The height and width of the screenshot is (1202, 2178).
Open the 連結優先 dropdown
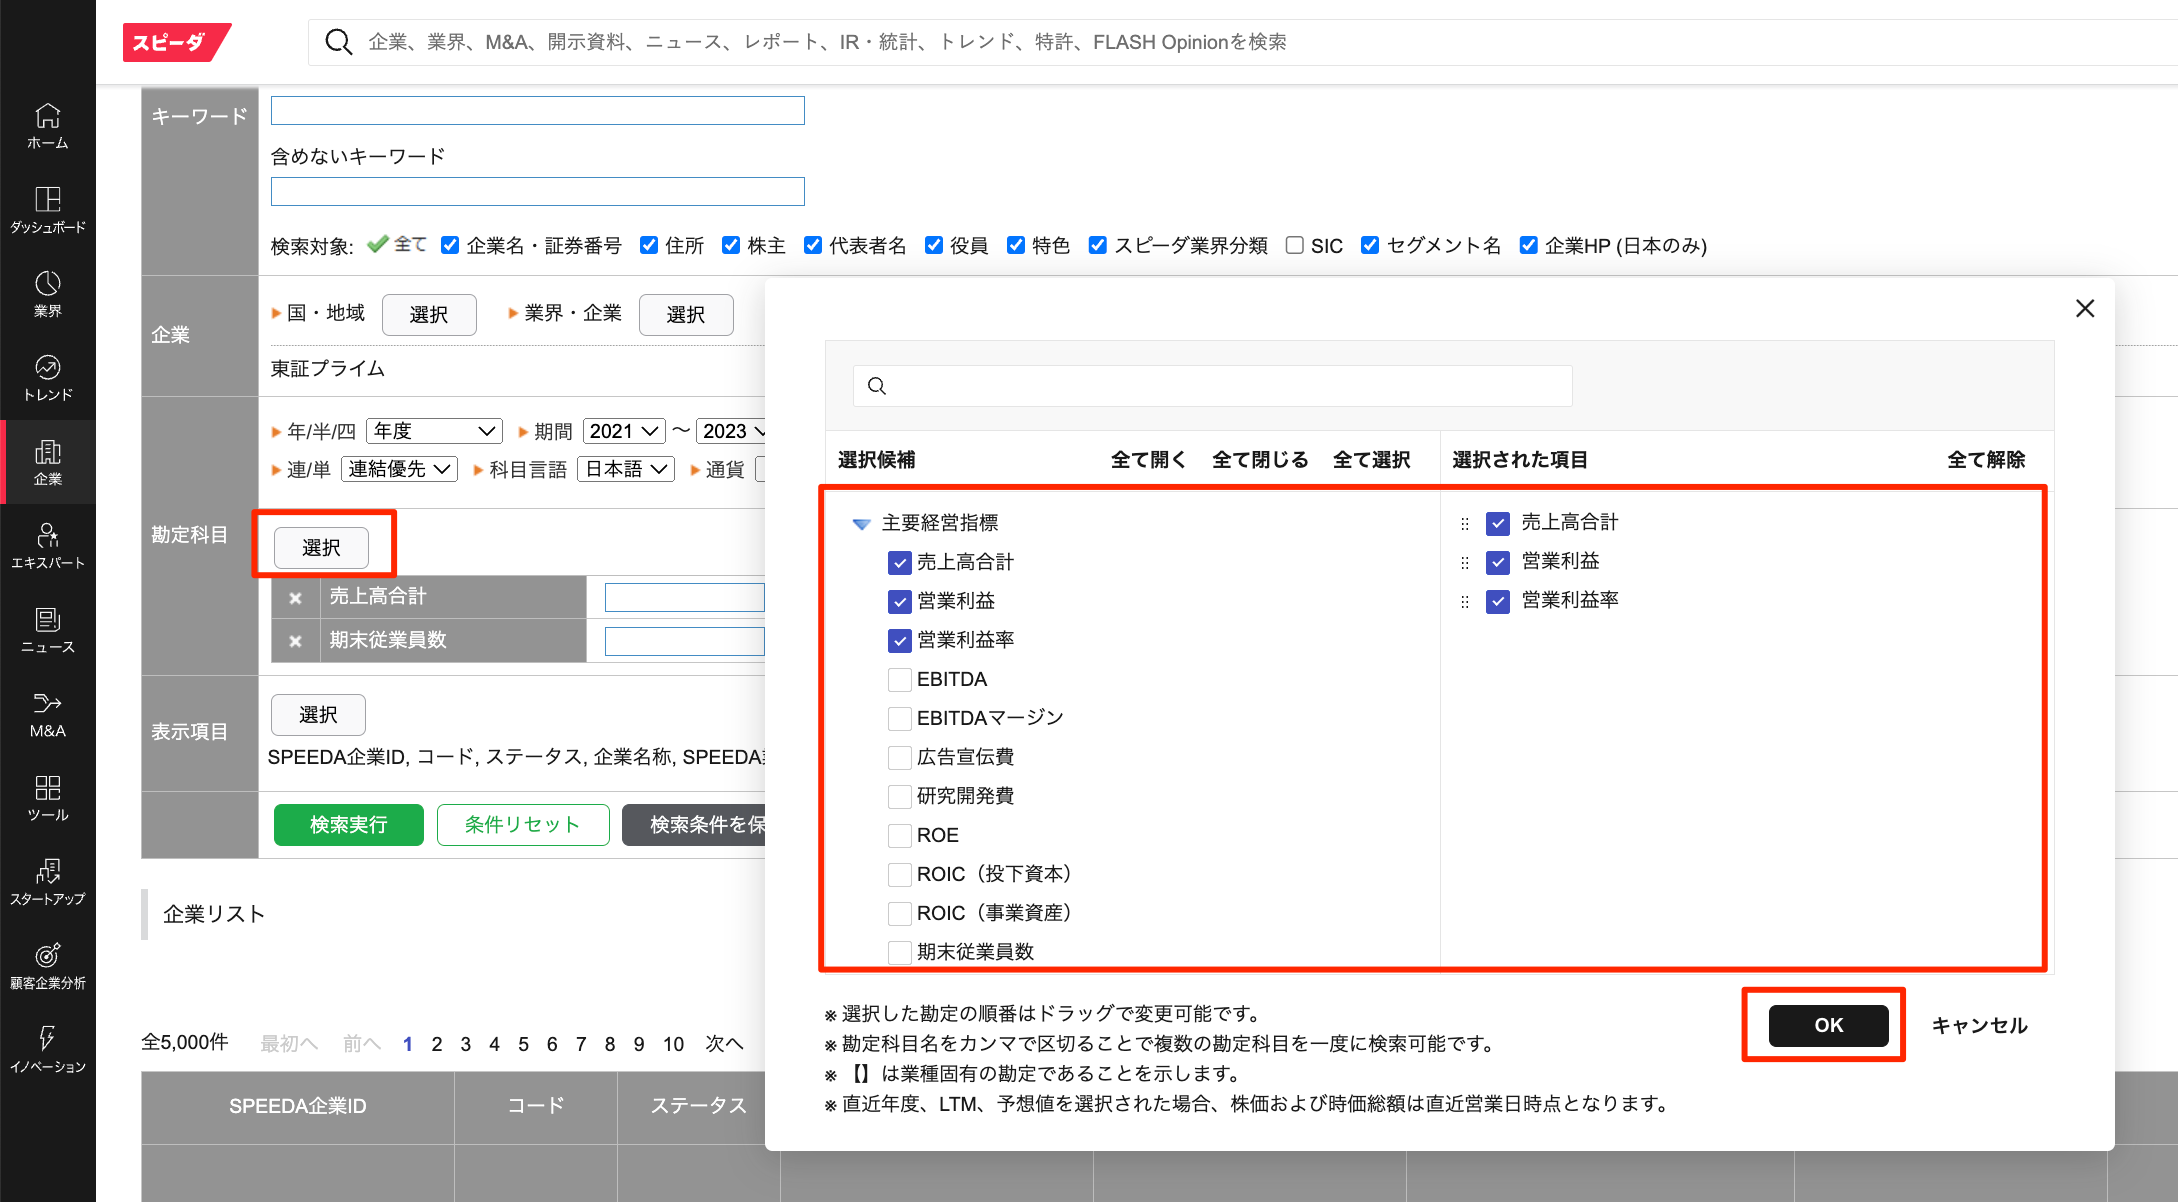[x=400, y=469]
